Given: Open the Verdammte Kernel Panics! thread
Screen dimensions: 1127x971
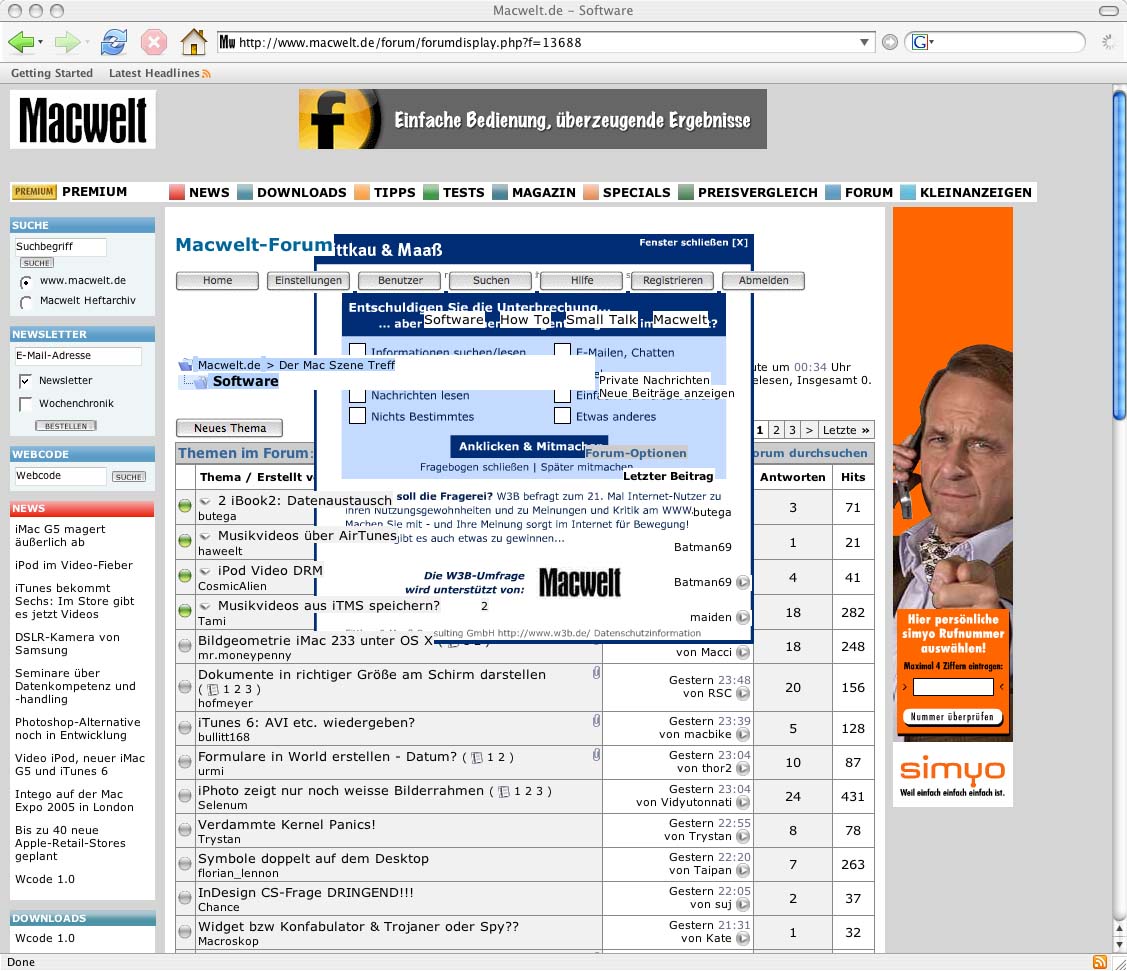Looking at the screenshot, I should pos(287,825).
